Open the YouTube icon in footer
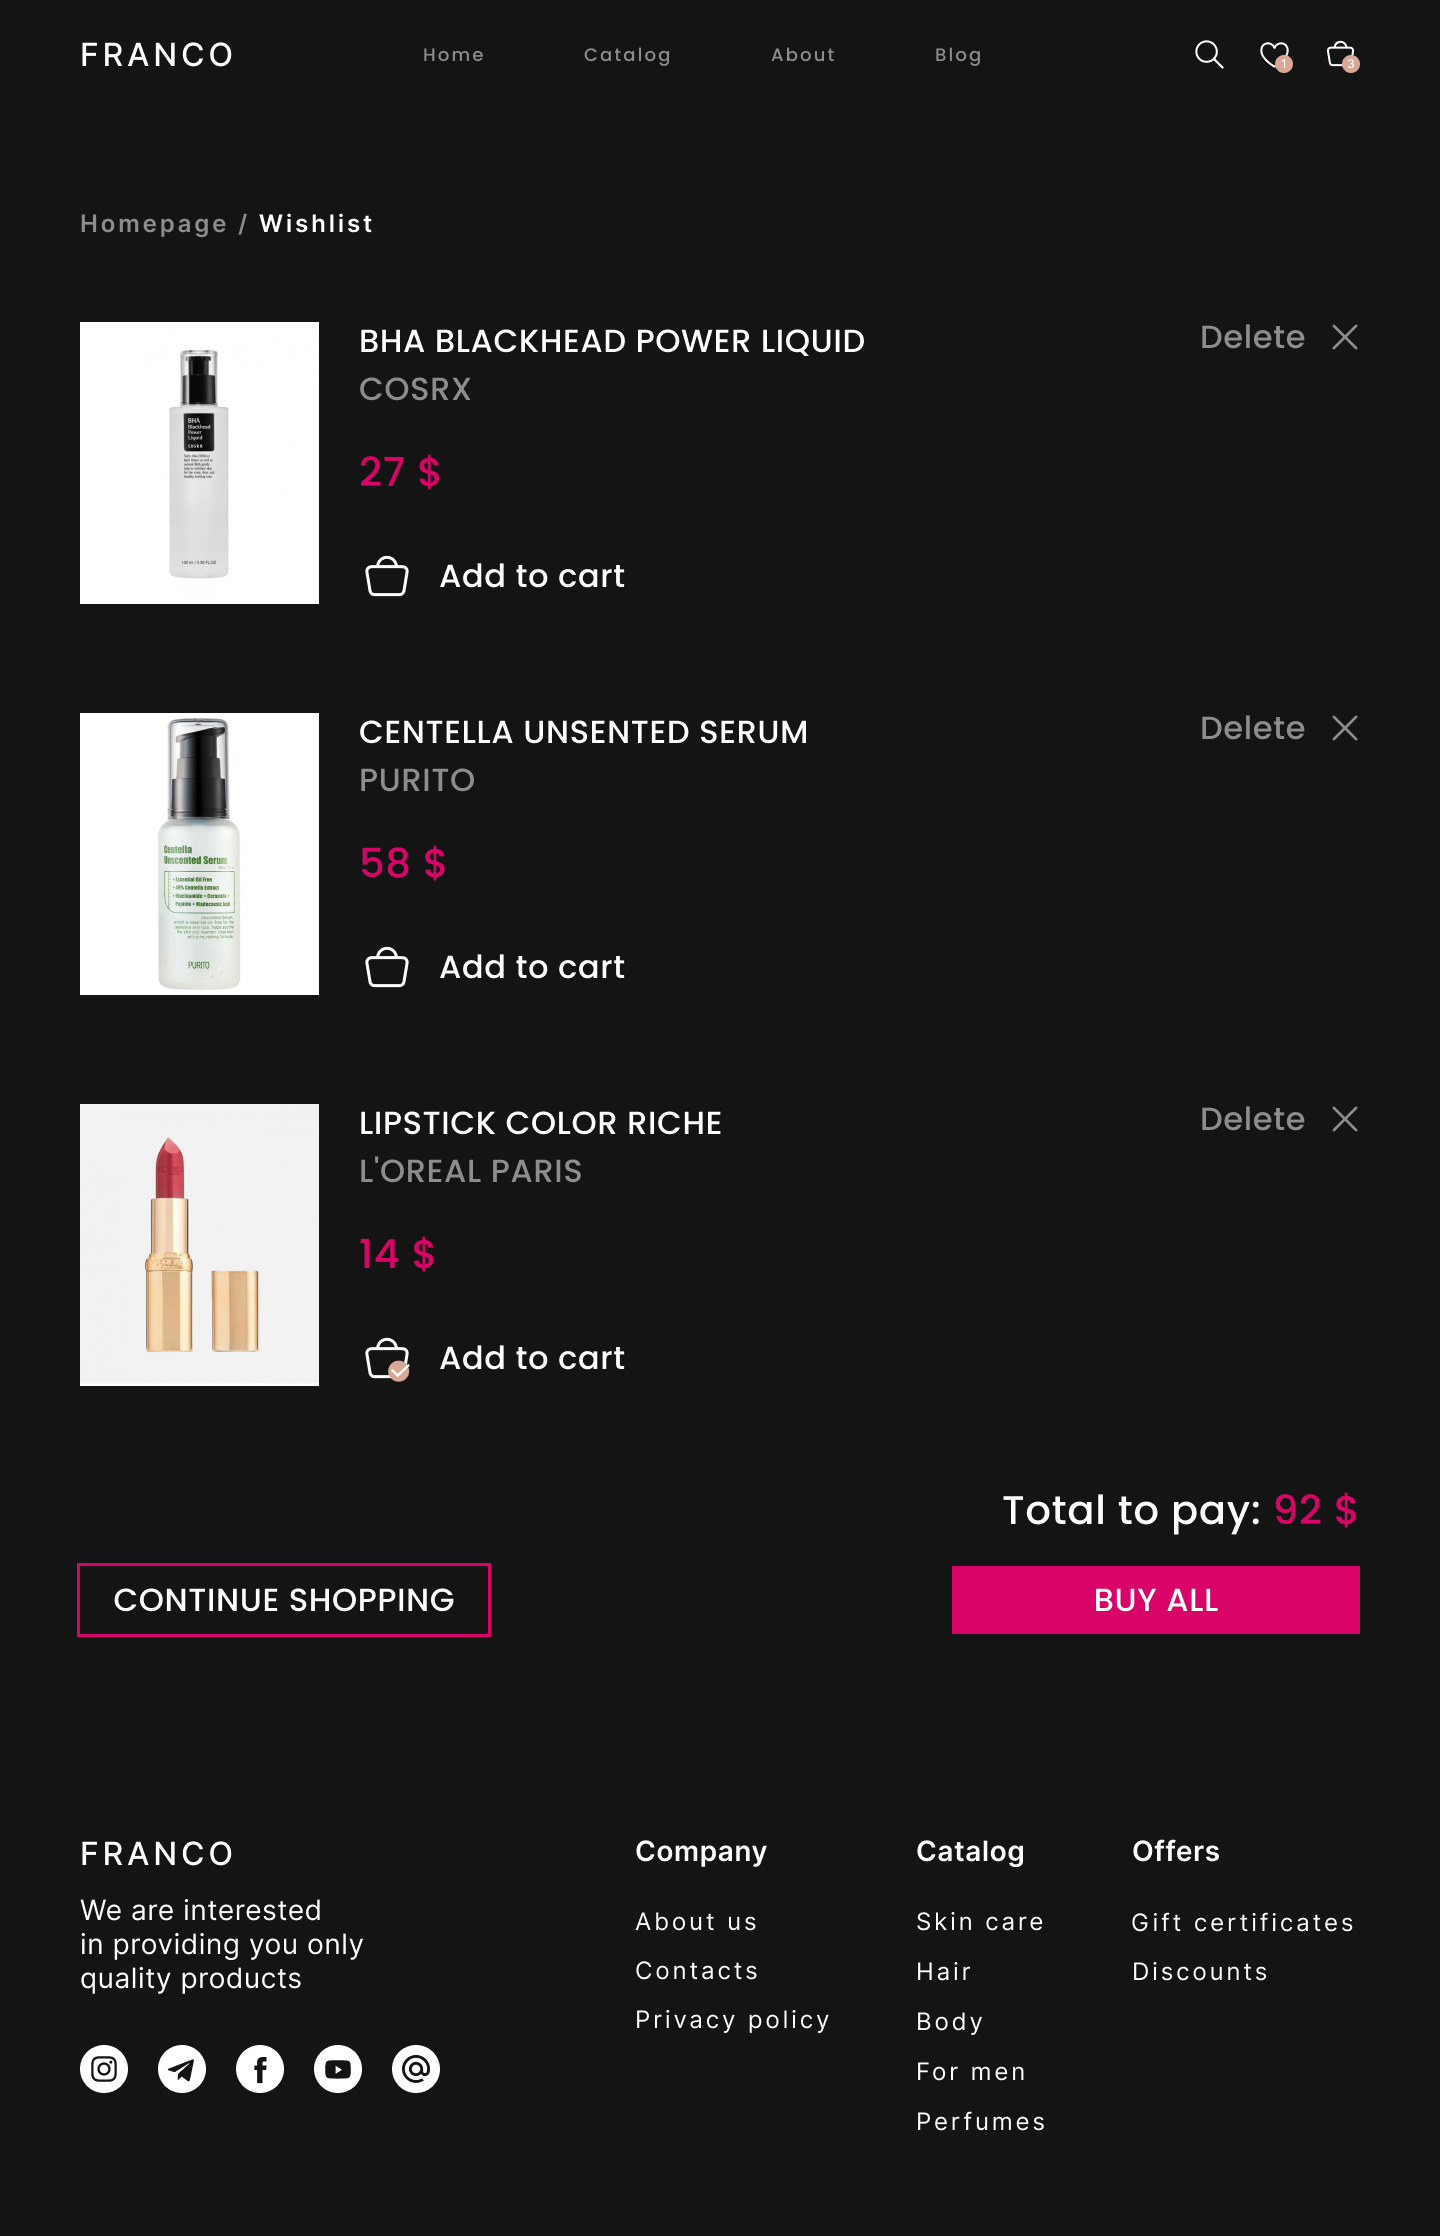This screenshot has width=1440, height=2236. (x=338, y=2069)
